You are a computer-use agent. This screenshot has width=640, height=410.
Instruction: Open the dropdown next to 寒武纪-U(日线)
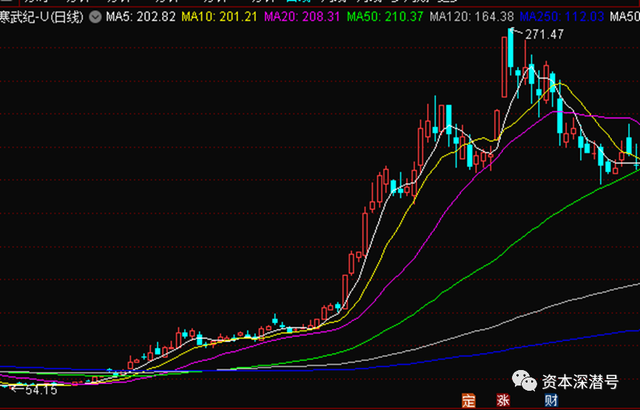pos(95,17)
